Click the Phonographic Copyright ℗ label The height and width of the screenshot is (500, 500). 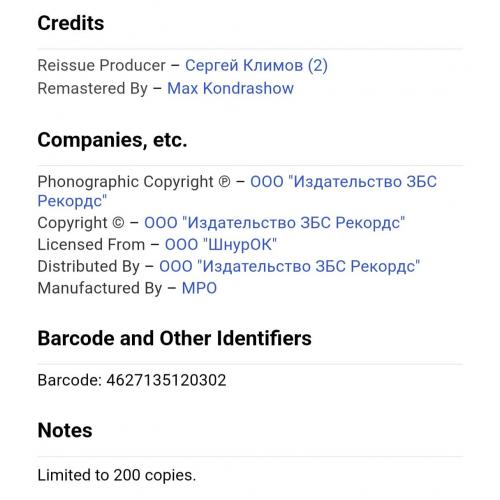click(134, 182)
